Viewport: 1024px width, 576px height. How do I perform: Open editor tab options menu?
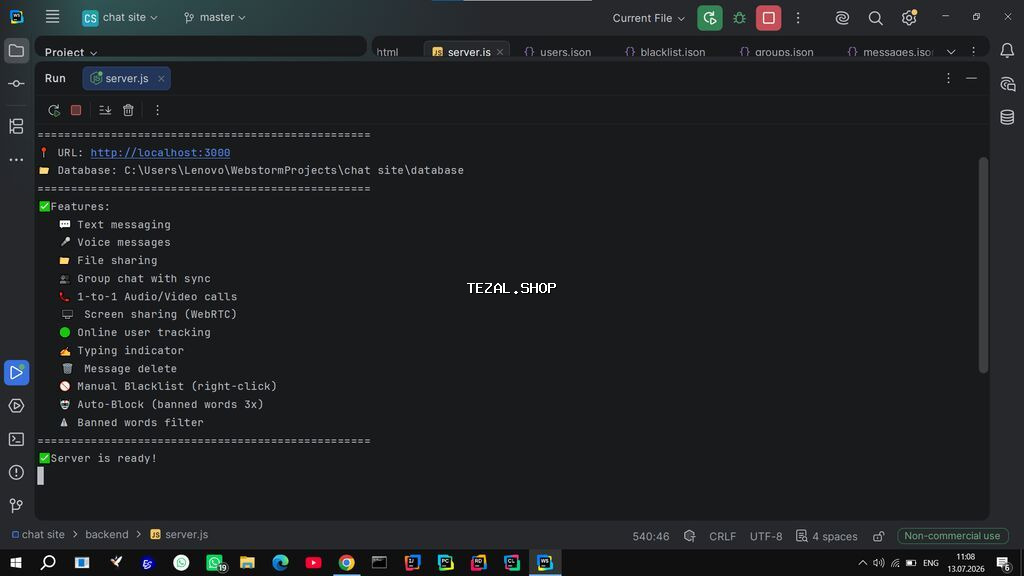[x=973, y=51]
